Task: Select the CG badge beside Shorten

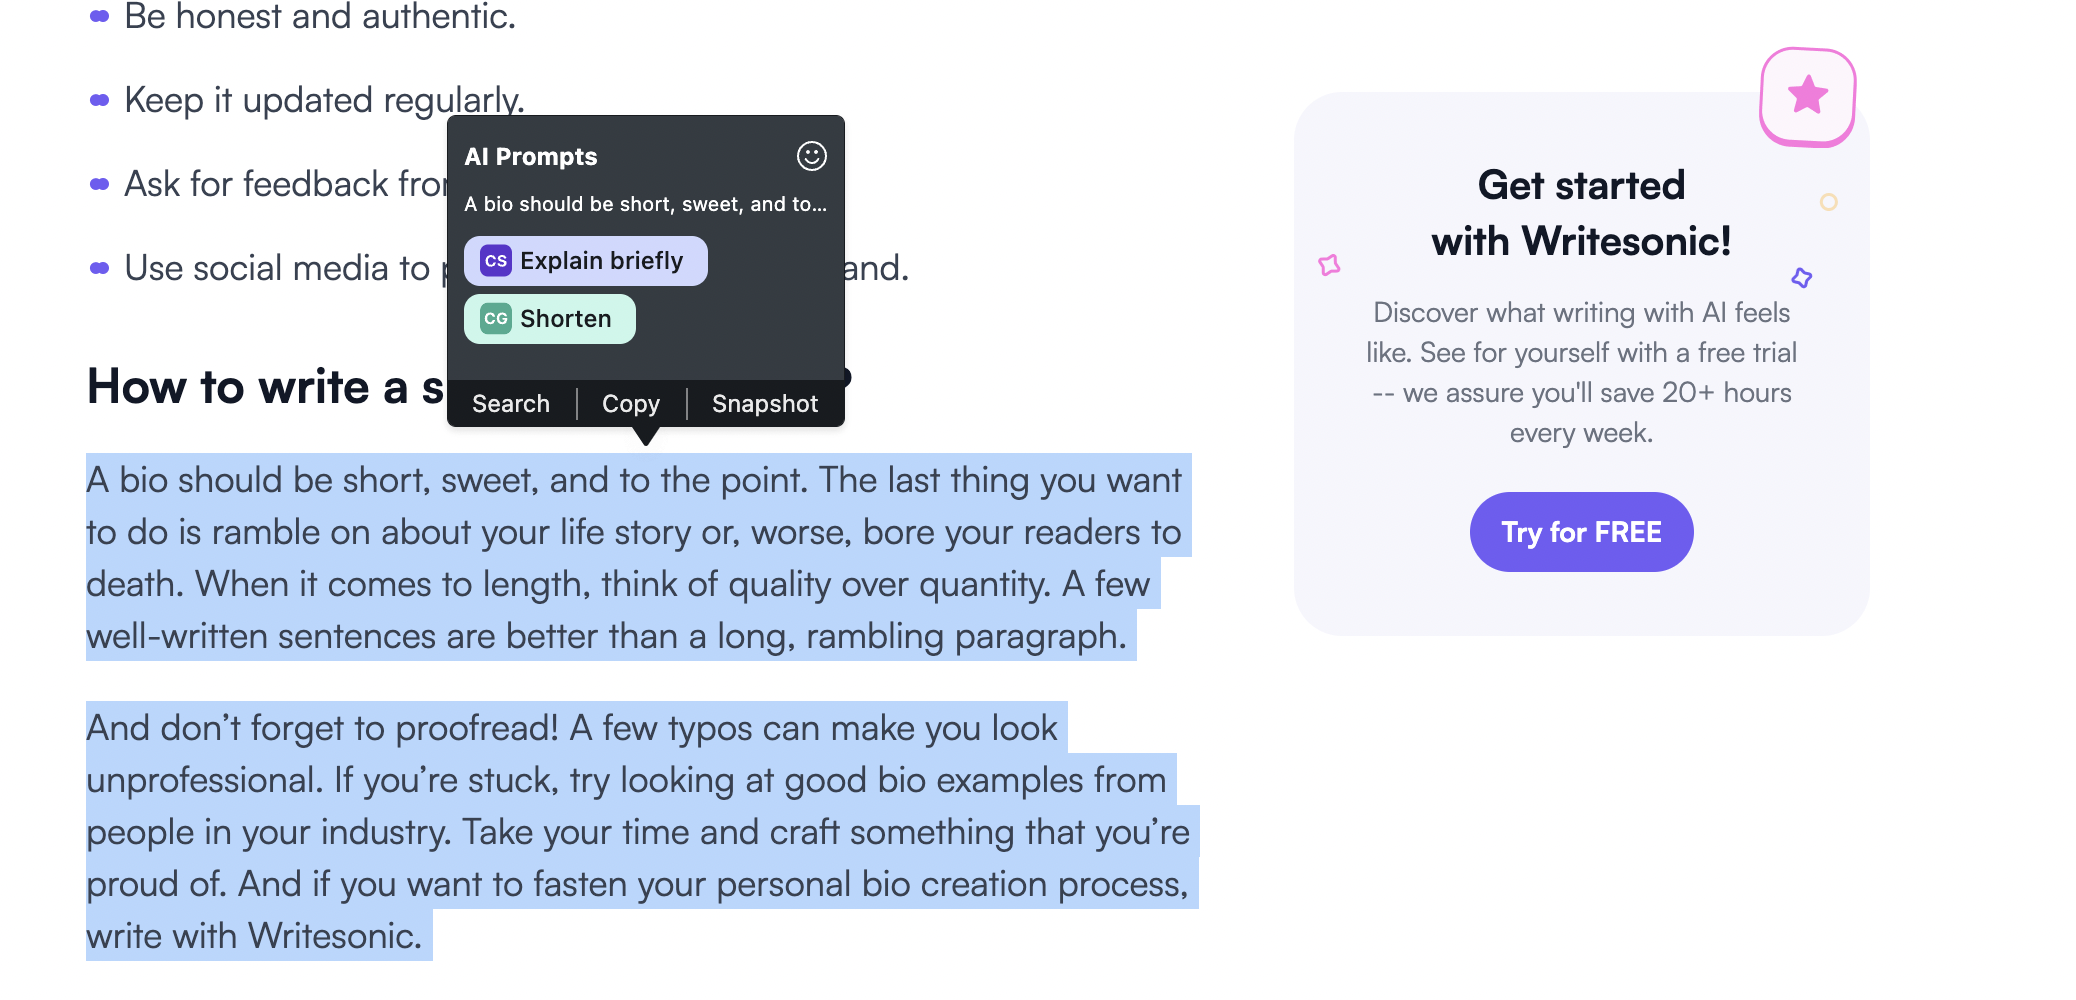Action: click(496, 318)
